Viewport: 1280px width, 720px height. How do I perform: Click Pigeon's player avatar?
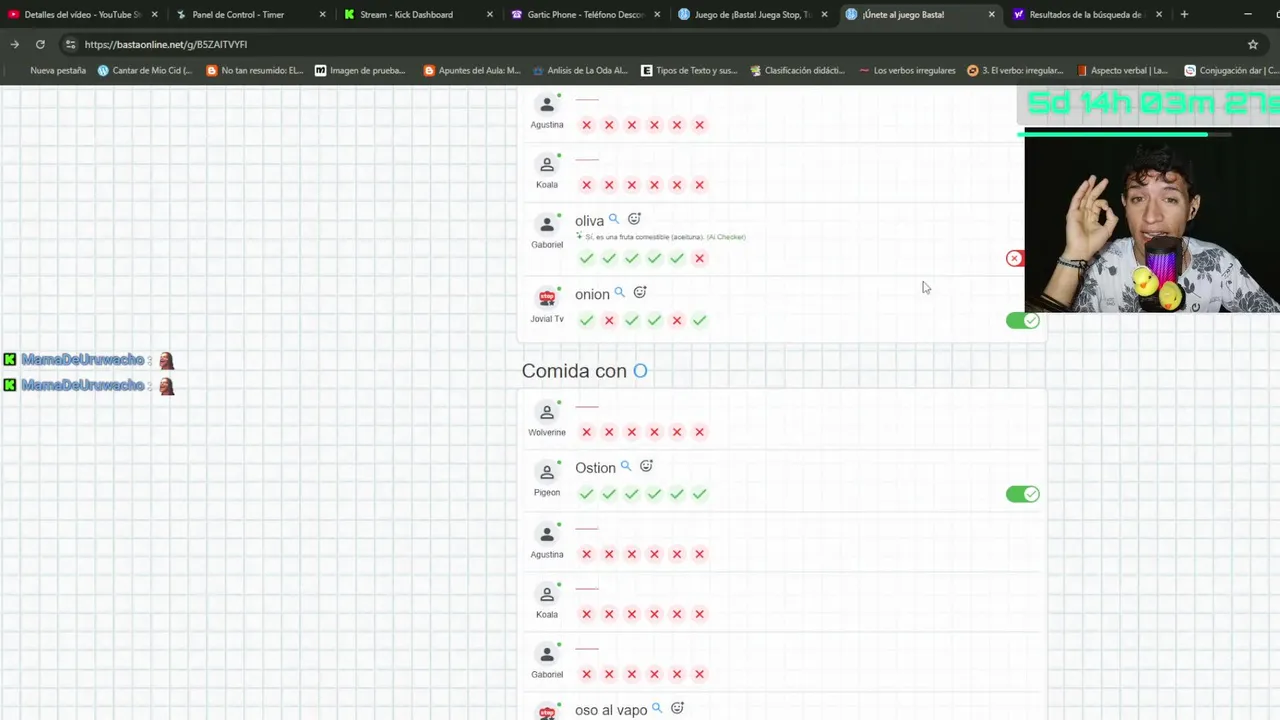[x=547, y=472]
